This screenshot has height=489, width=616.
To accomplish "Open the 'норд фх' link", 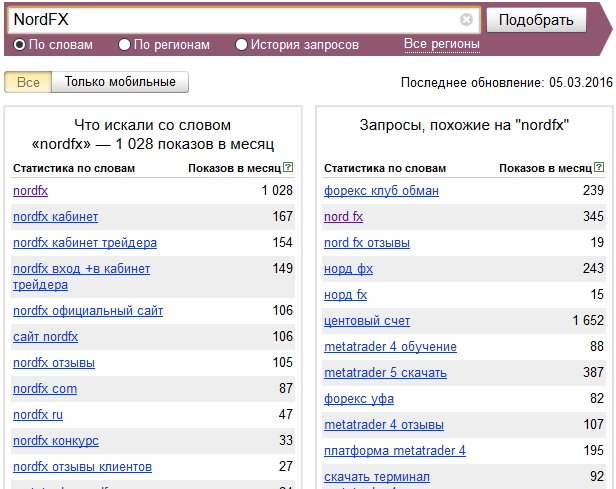I will coord(348,269).
